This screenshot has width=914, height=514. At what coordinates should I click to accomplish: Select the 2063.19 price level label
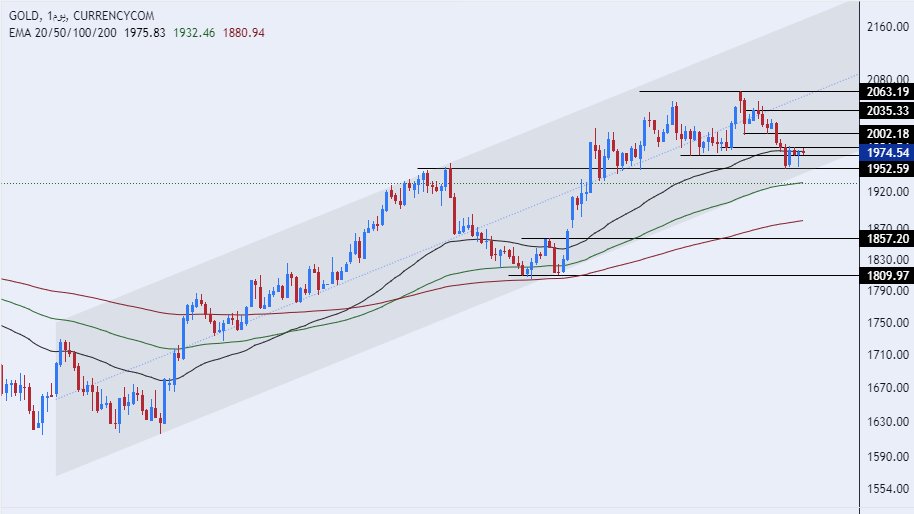888,91
